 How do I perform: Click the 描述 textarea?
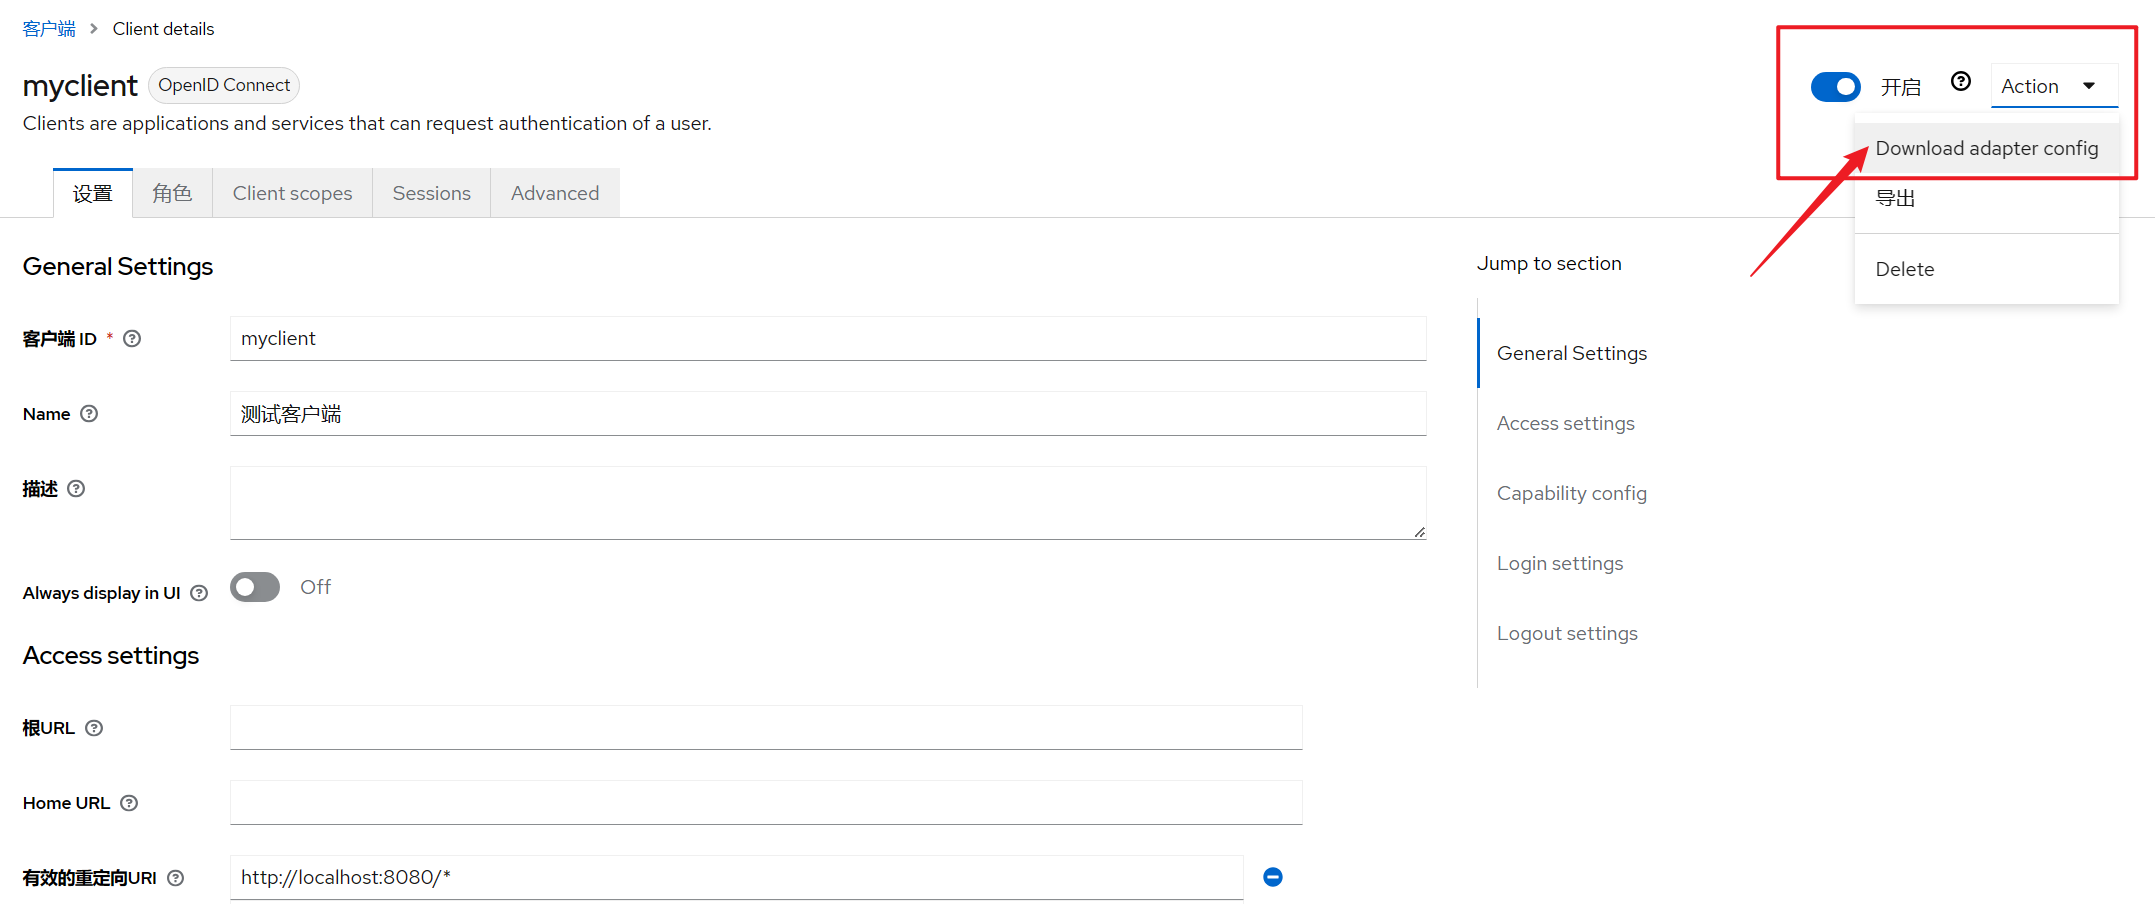click(x=828, y=503)
